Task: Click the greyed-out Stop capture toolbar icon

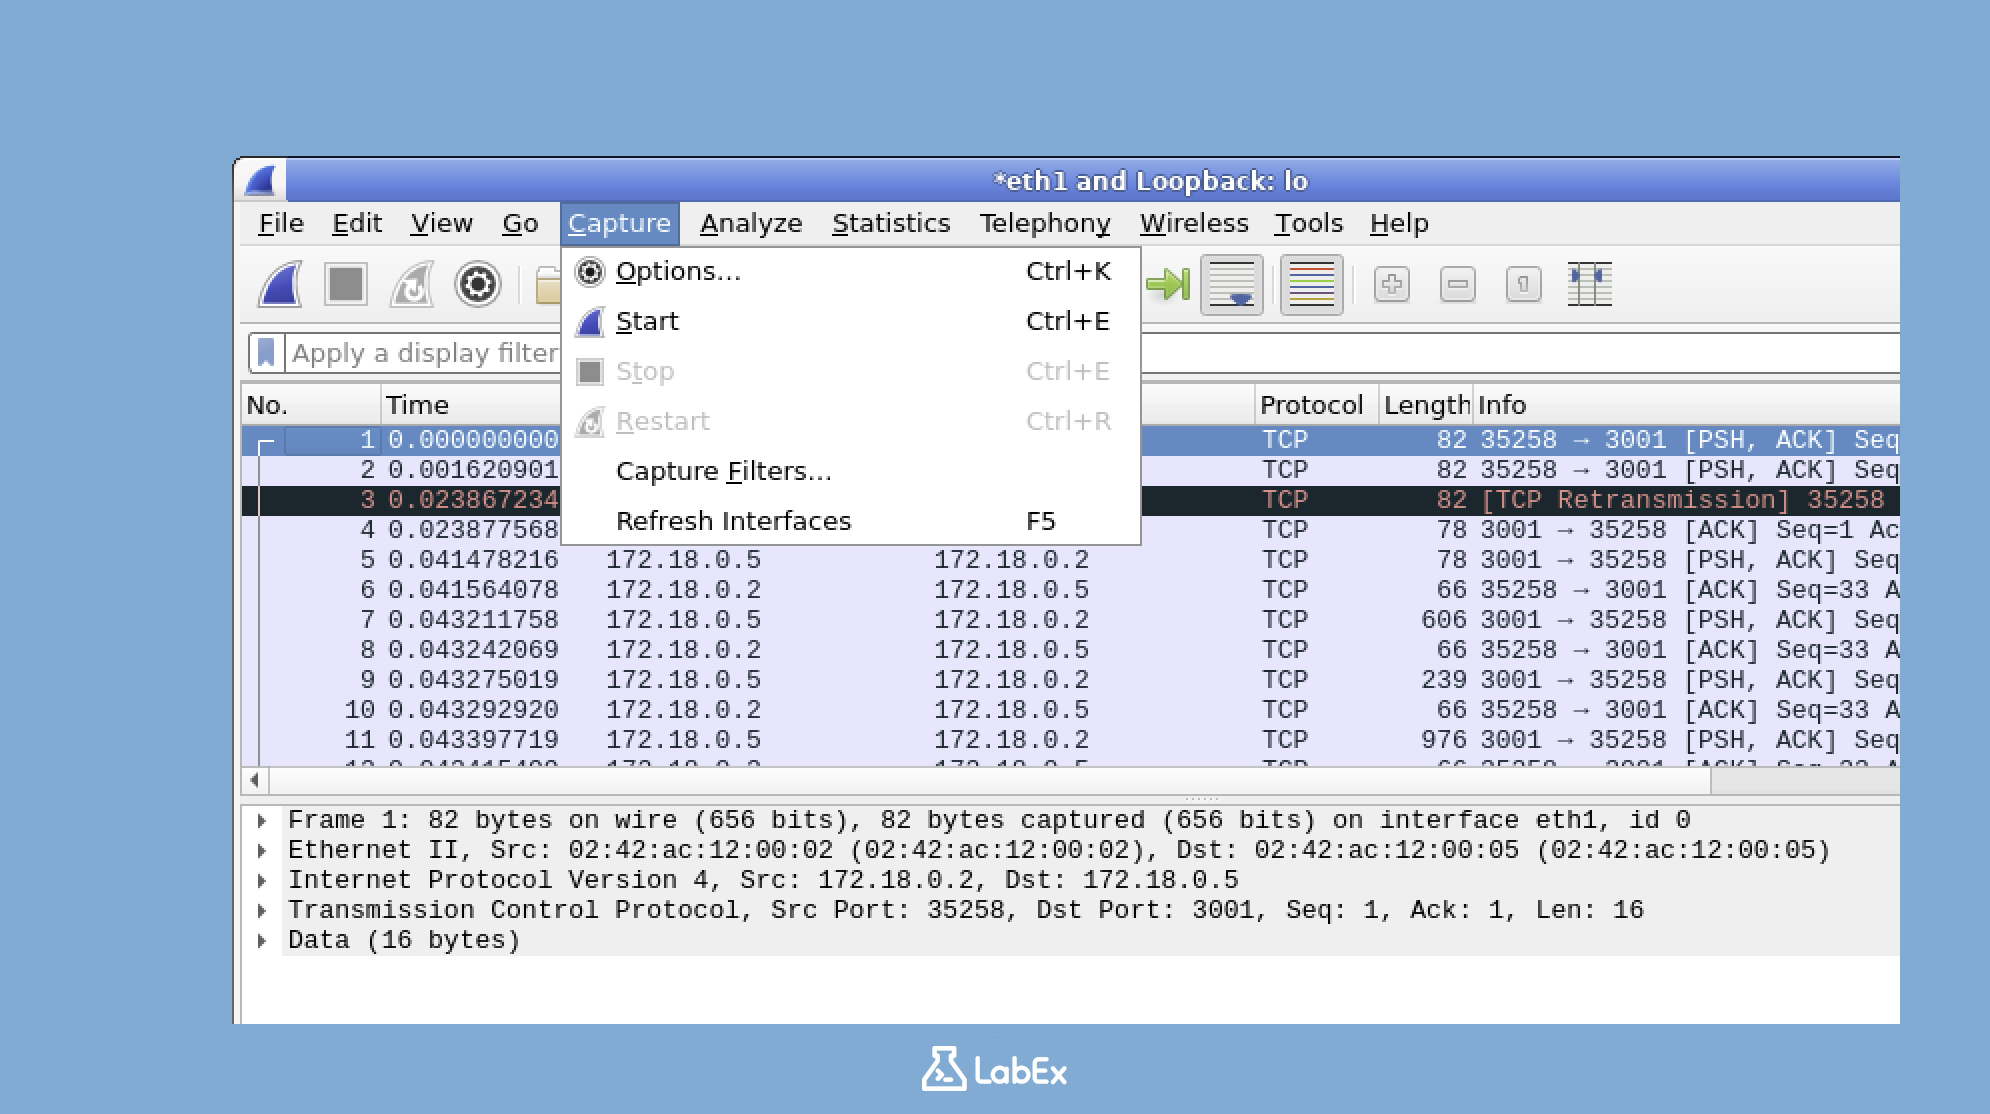Action: pos(345,285)
